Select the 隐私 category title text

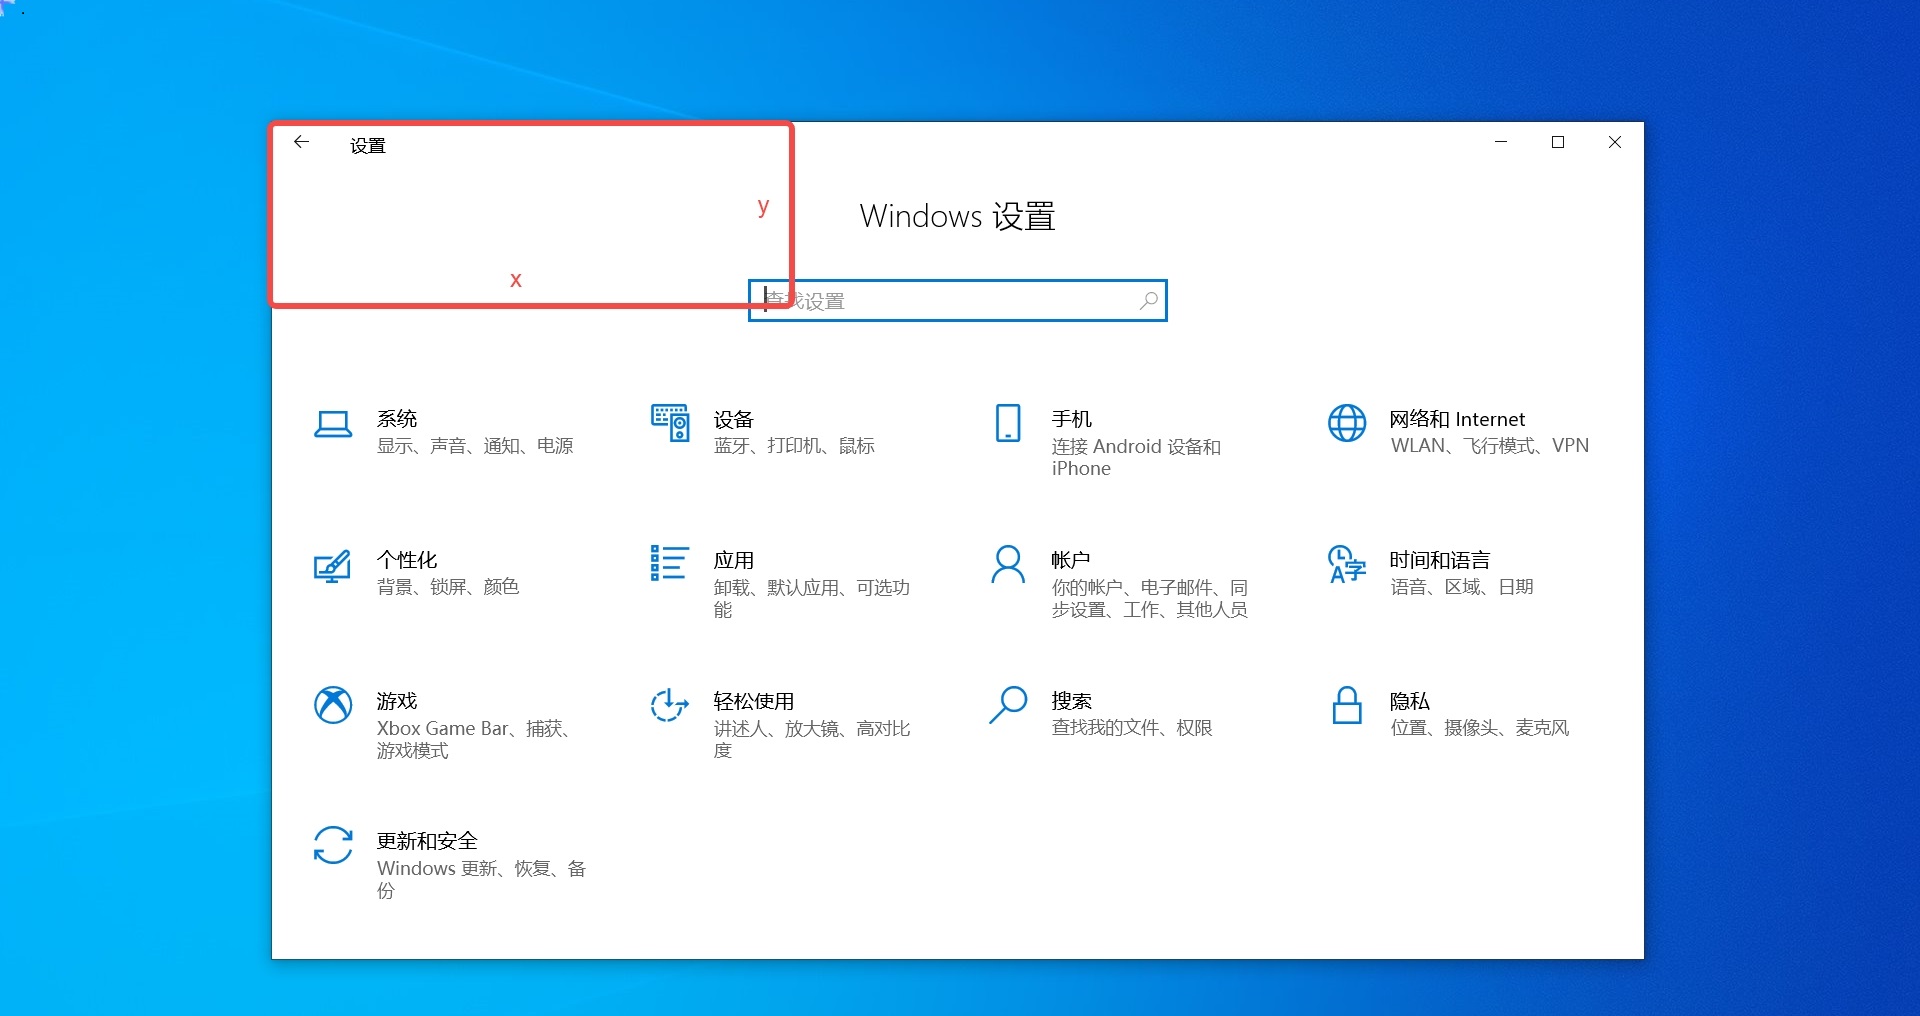(1409, 701)
